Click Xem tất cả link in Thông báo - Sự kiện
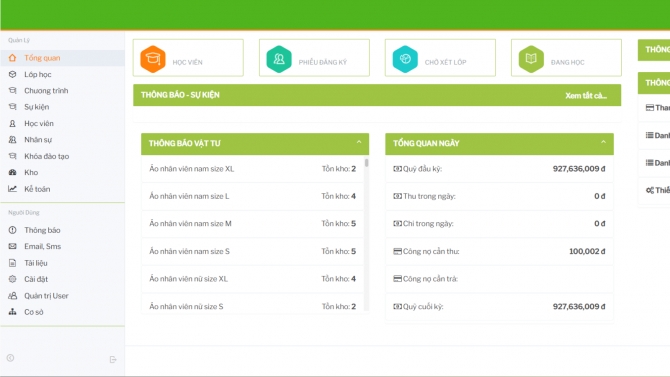Screen dimensions: 670x377 (x=586, y=96)
